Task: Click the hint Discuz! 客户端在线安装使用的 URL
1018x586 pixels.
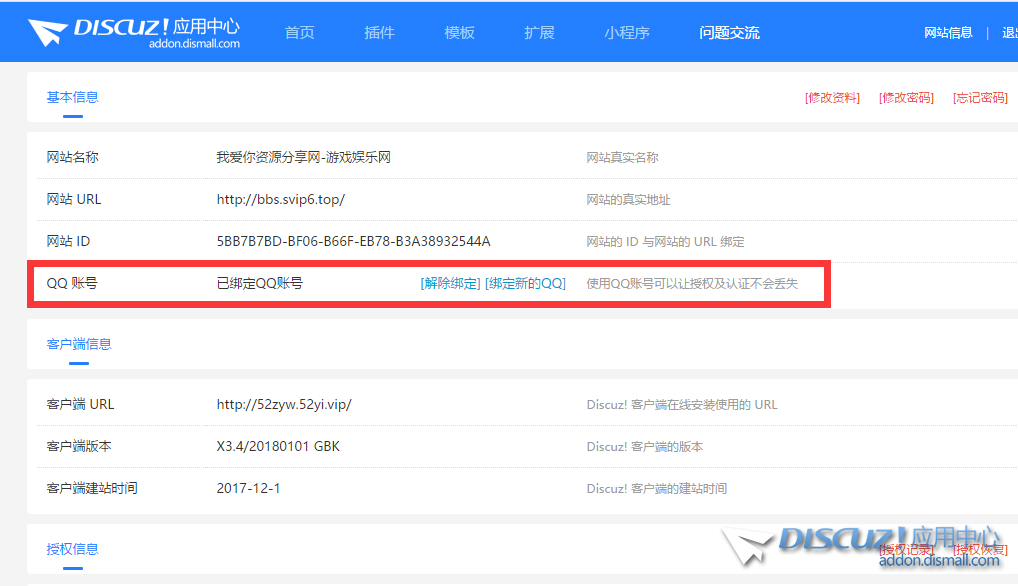Action: (682, 405)
